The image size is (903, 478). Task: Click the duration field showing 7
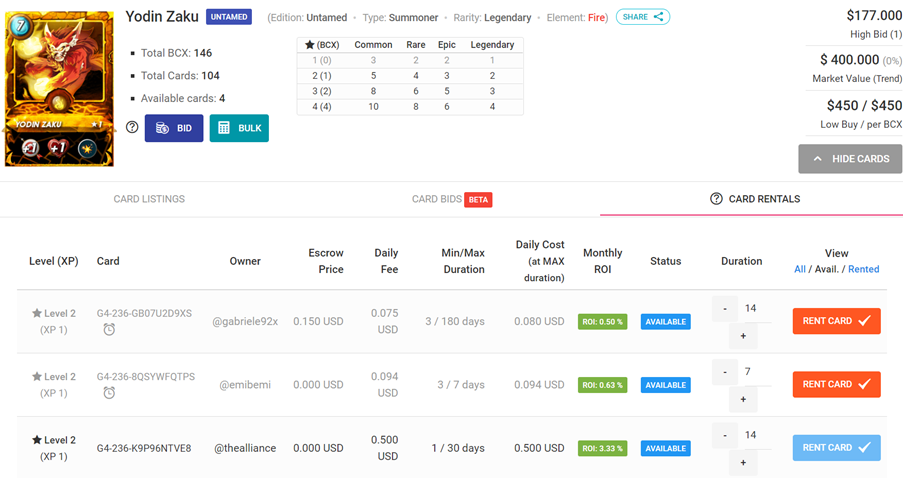[754, 372]
